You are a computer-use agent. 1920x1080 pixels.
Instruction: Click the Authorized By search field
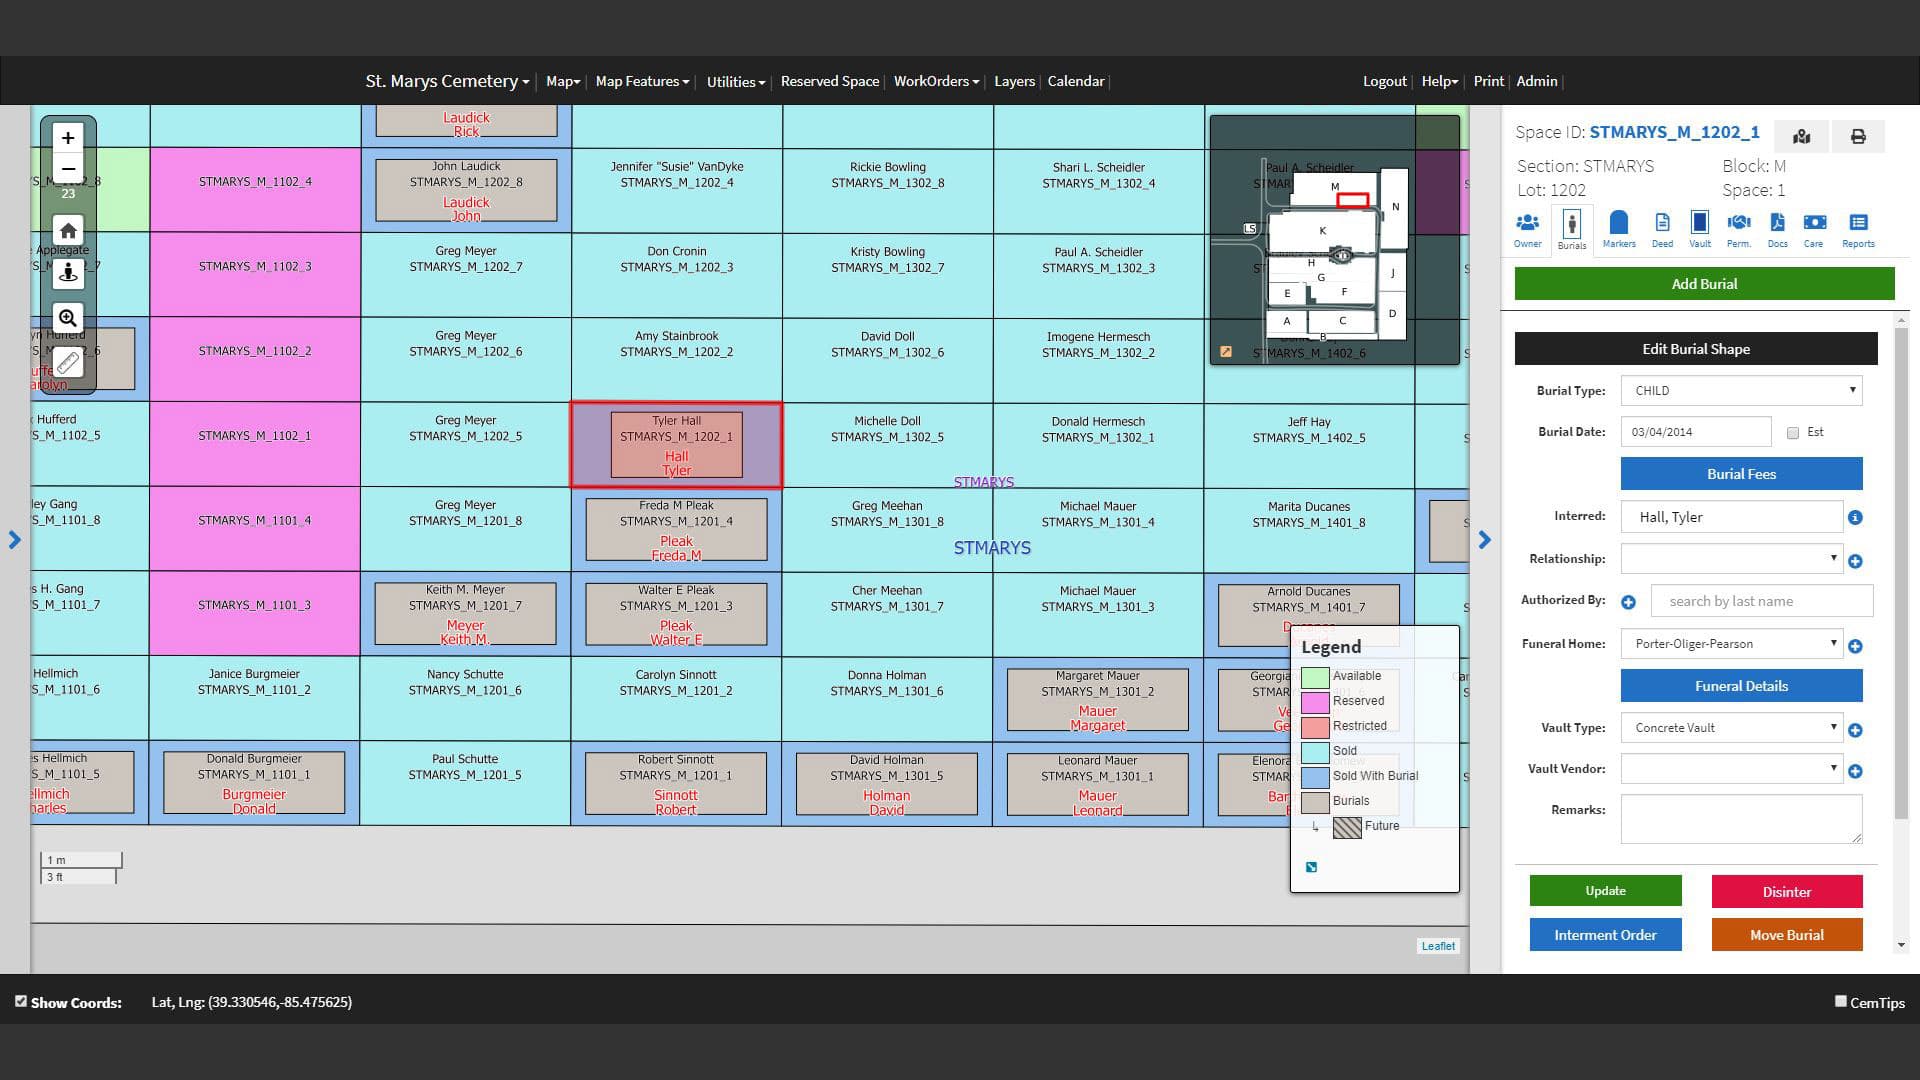point(1762,601)
